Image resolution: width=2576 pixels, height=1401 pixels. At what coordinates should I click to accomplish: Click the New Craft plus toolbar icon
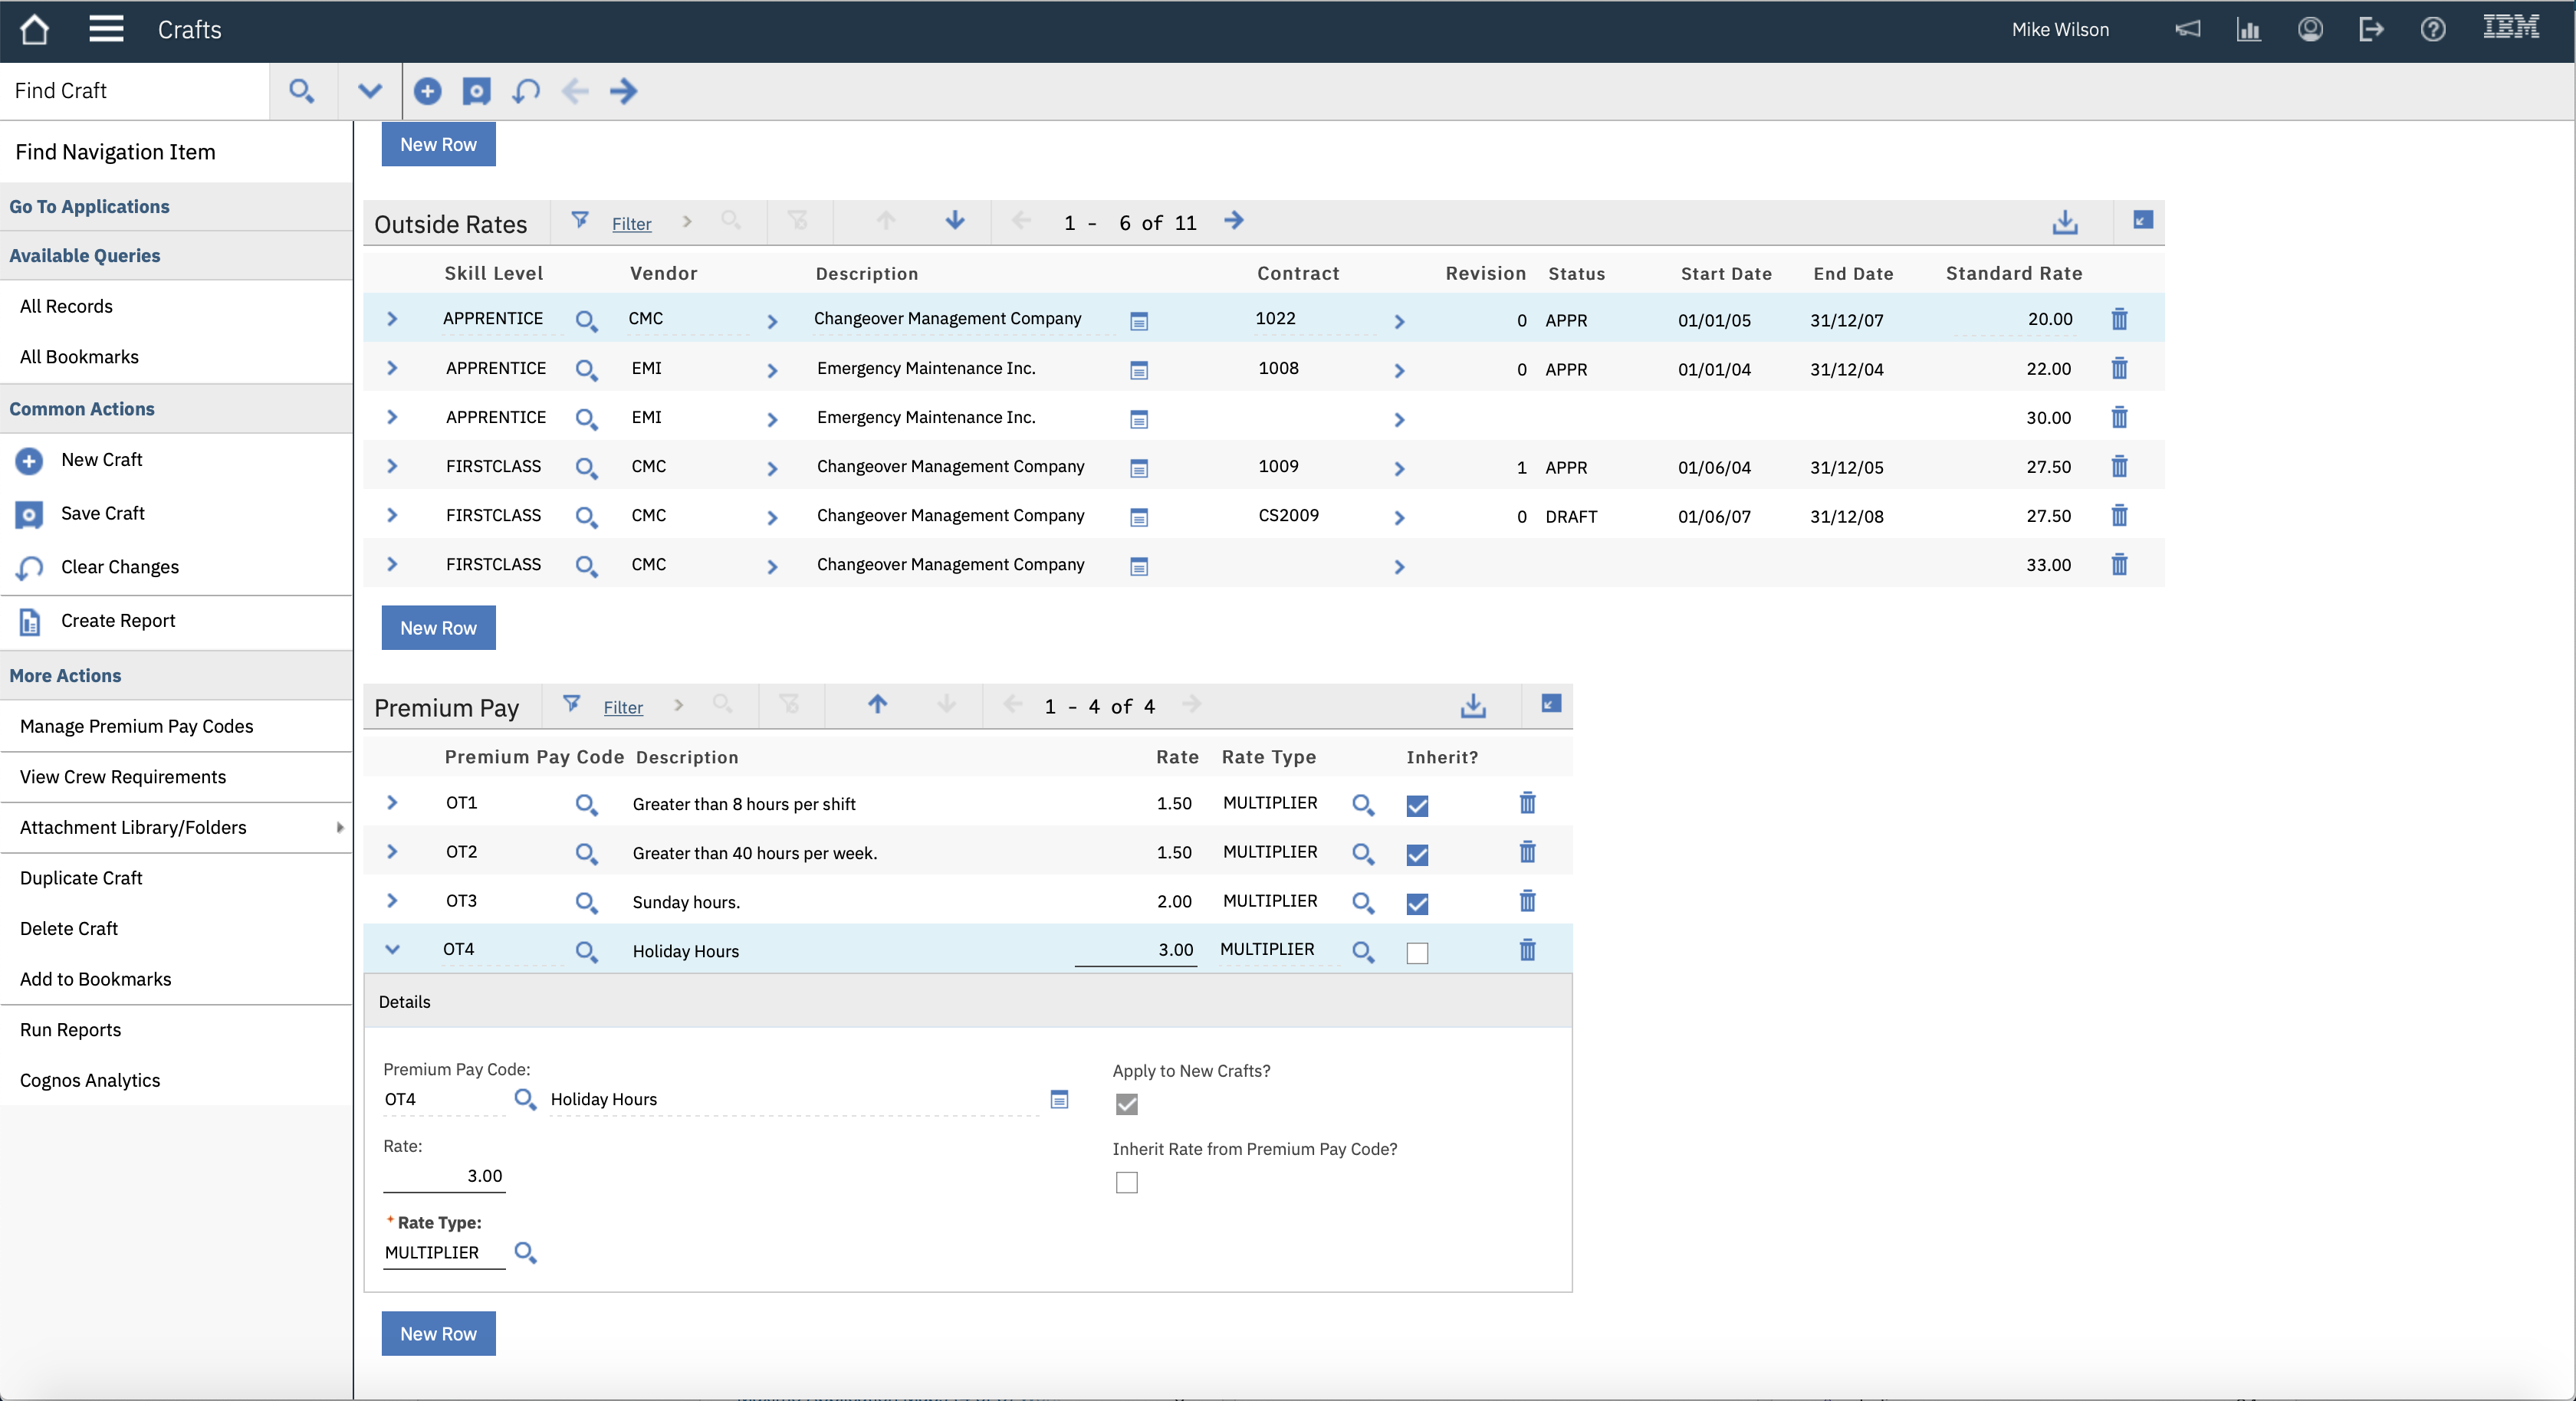427,91
